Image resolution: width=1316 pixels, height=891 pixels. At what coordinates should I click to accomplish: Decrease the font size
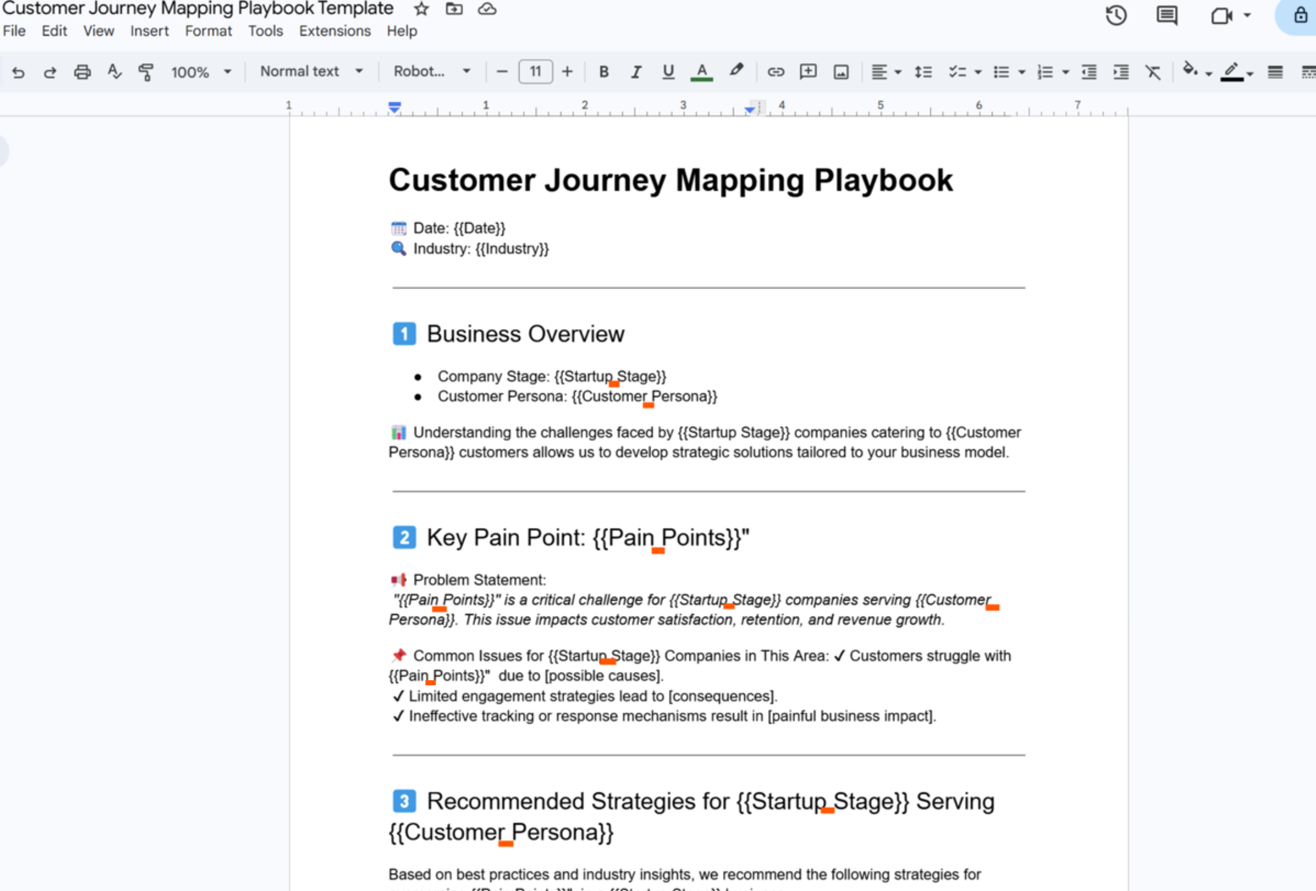click(x=502, y=72)
